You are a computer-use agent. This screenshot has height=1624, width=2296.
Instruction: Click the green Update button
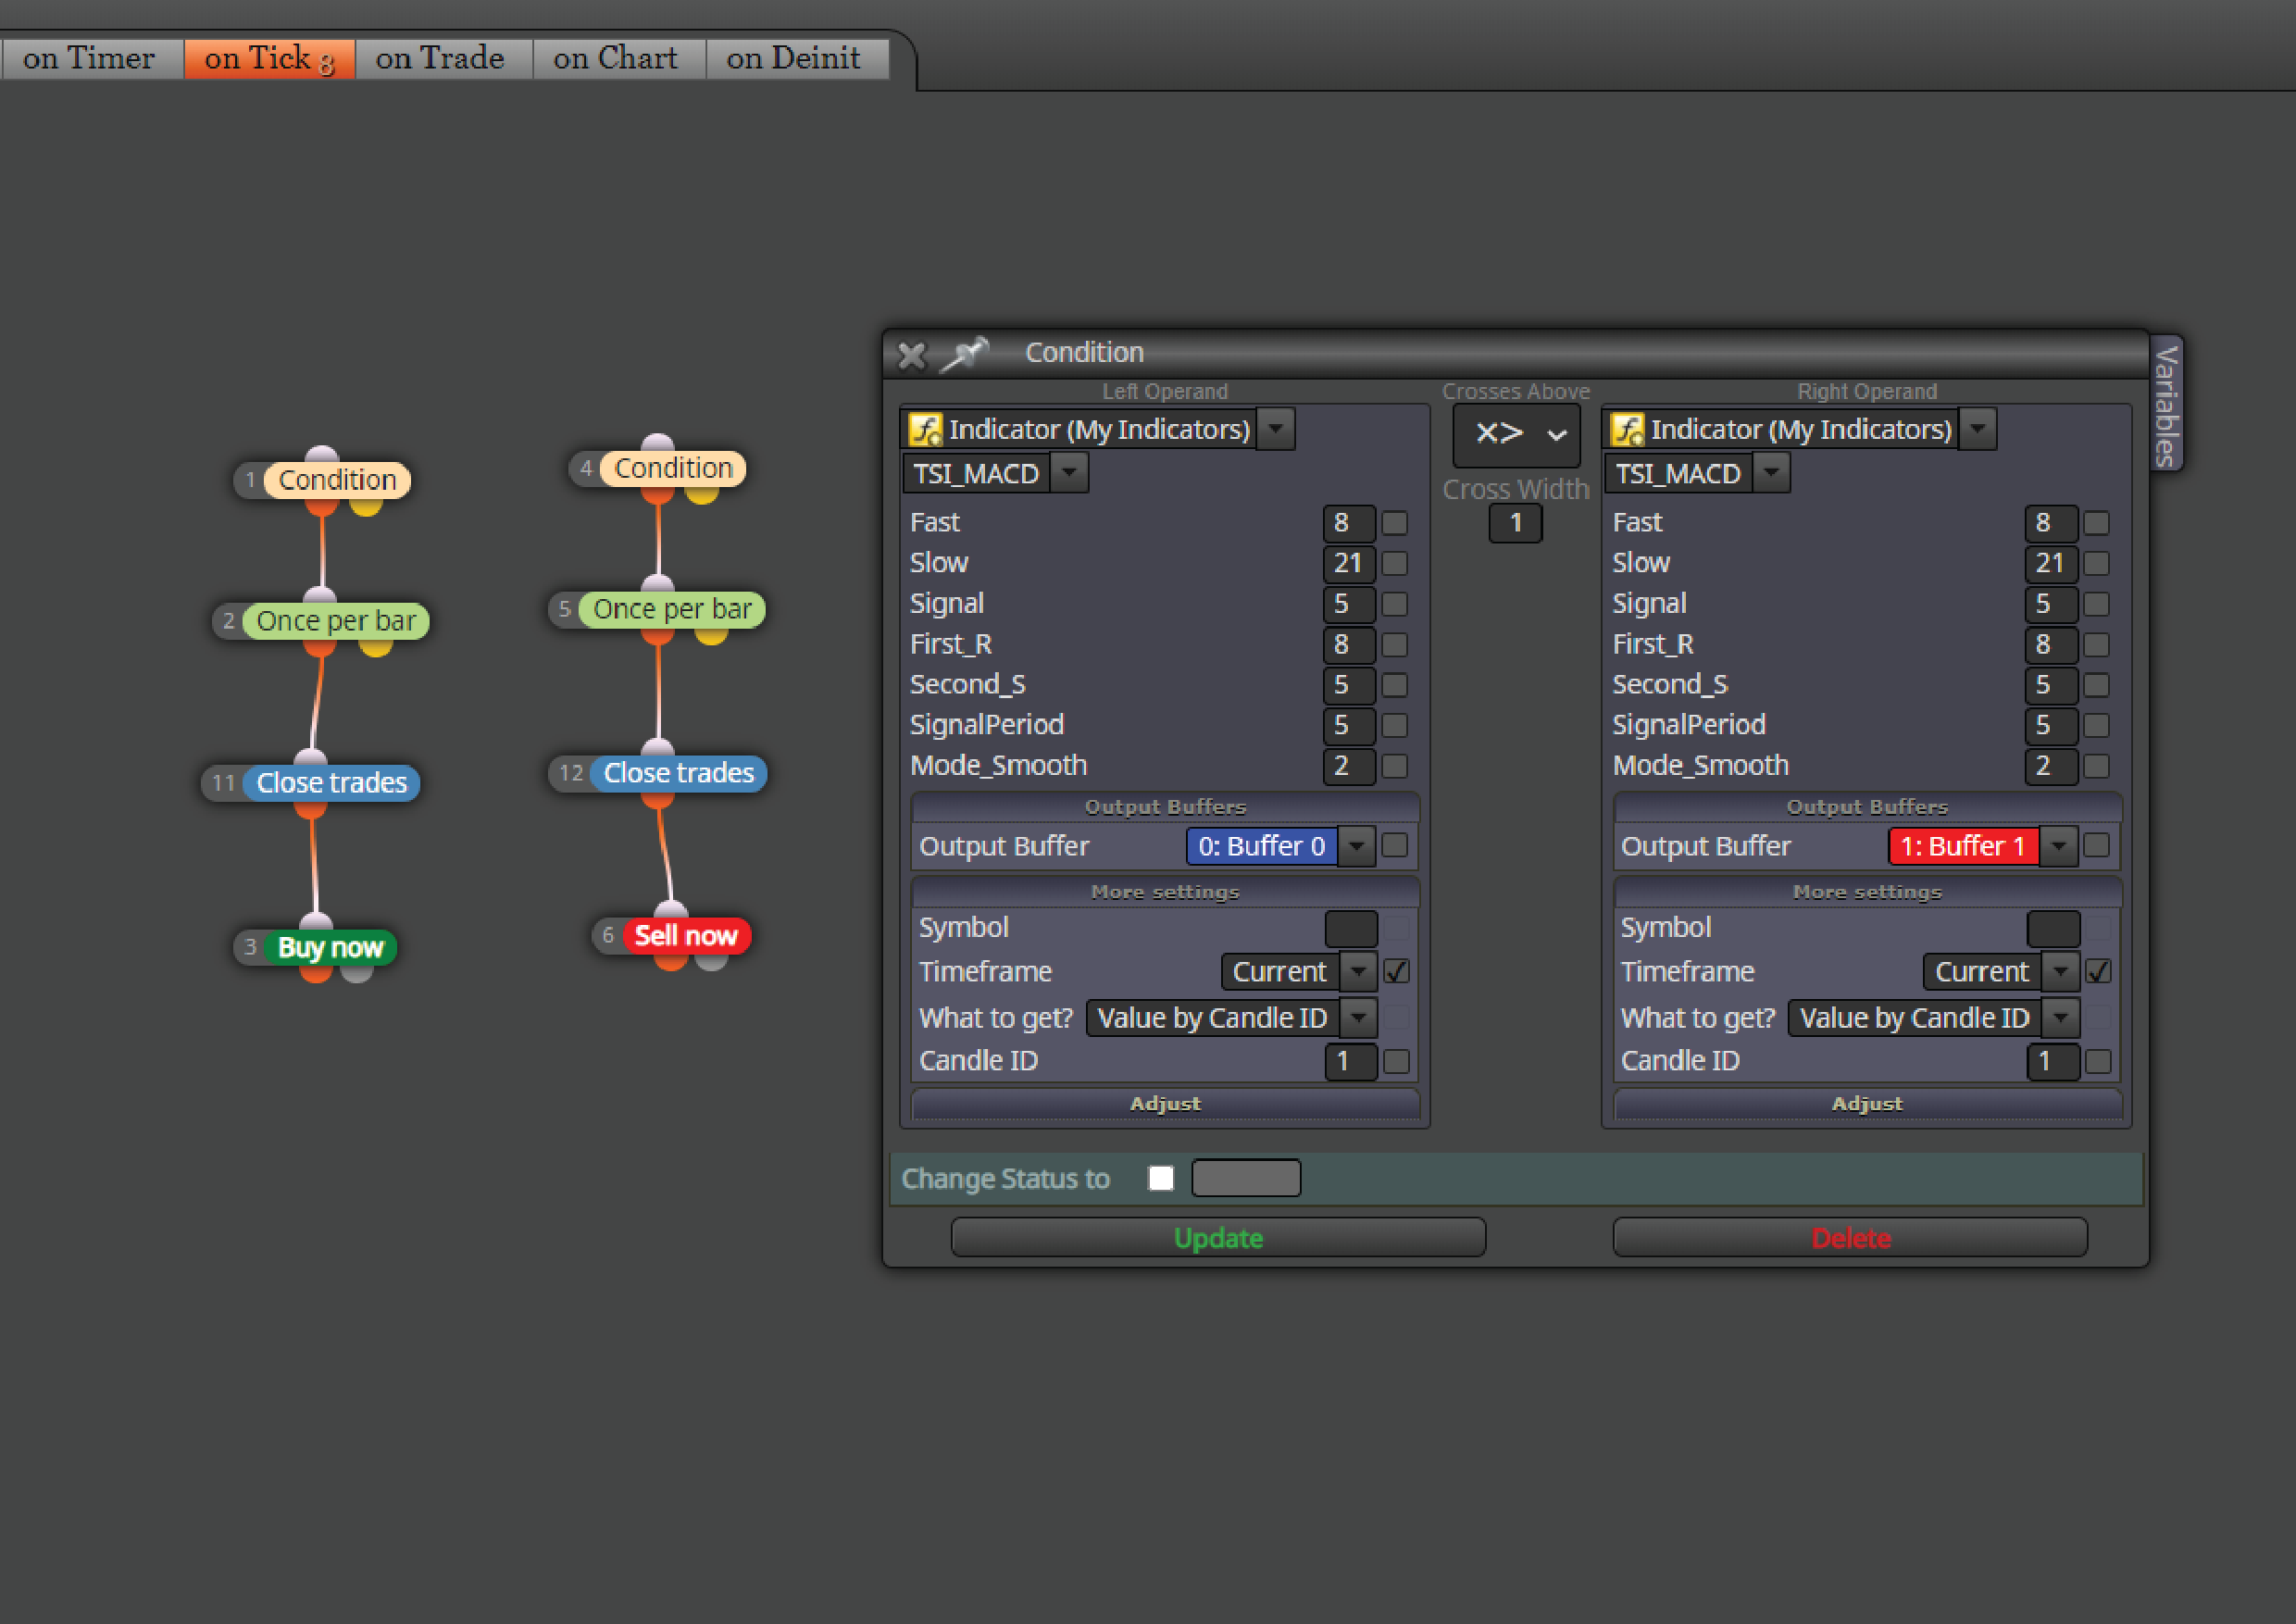pos(1217,1238)
